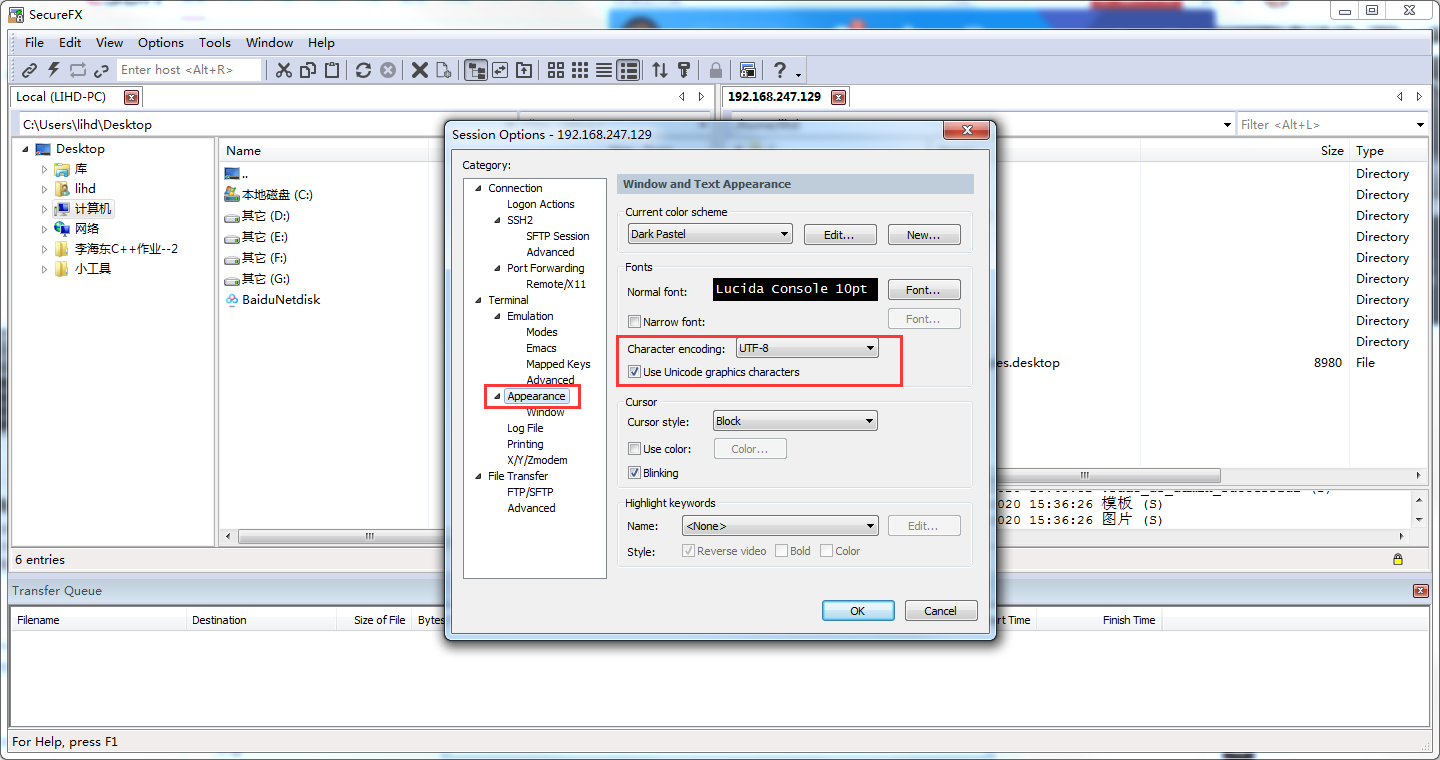
Task: Open the Character encoding dropdown
Action: [807, 348]
